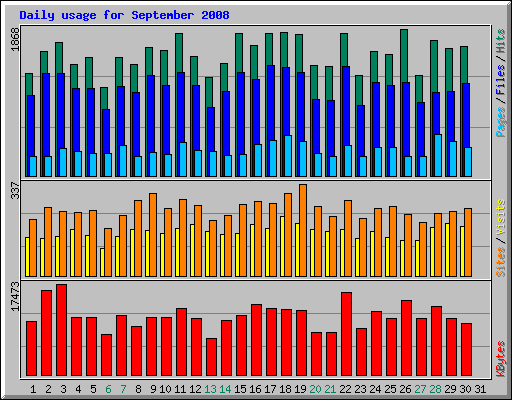
Task: Select the red KBytes bar for day 22
Action: click(346, 334)
